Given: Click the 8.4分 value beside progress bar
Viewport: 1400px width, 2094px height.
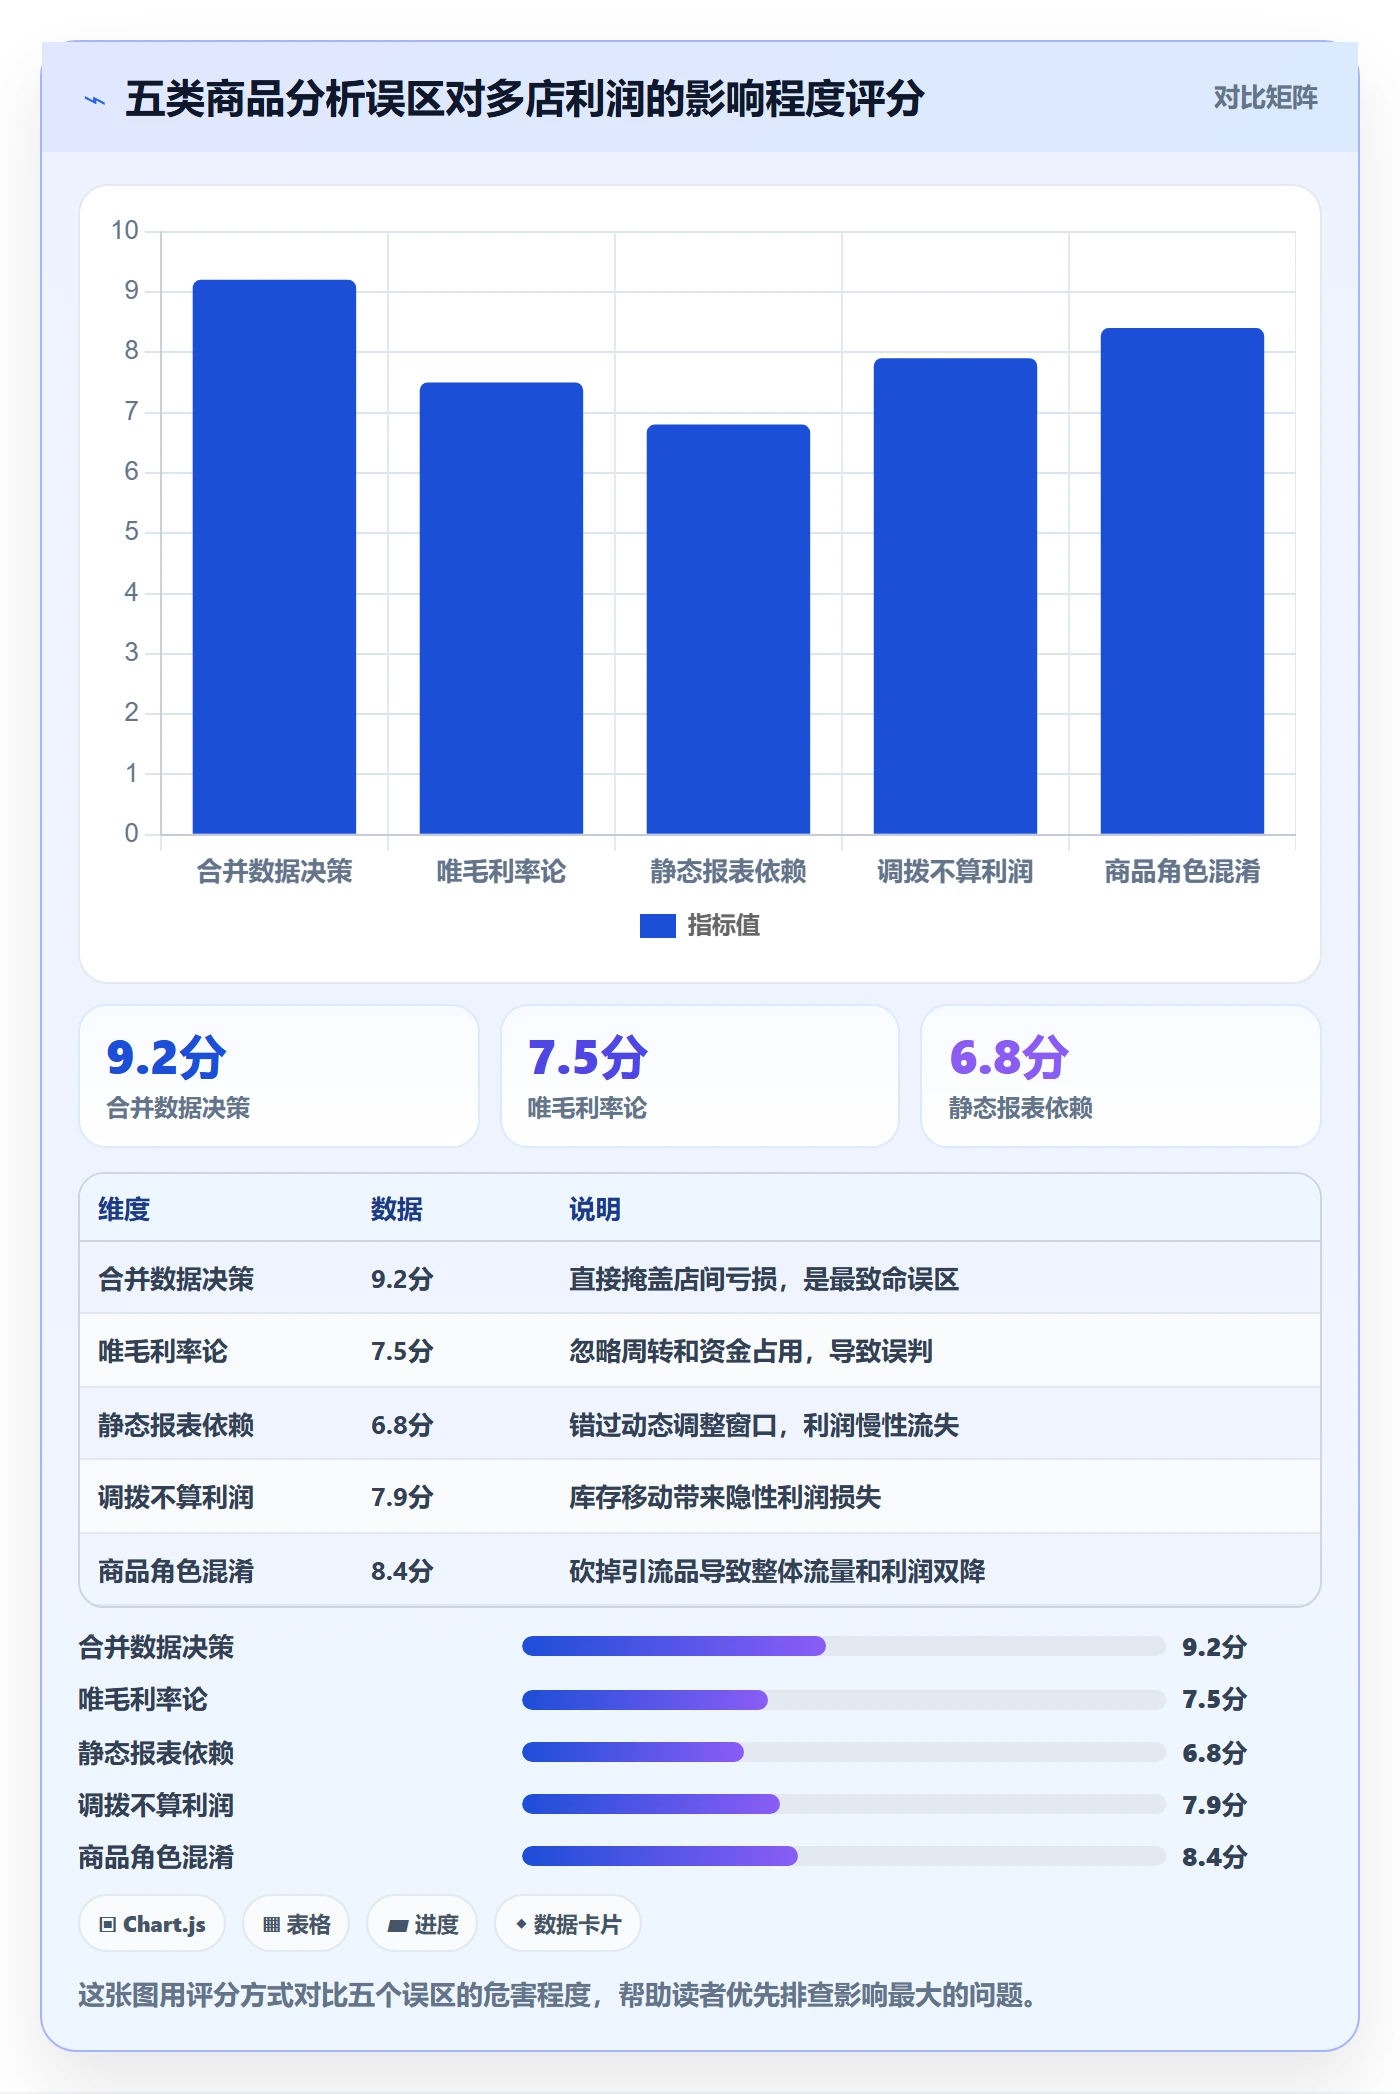Looking at the screenshot, I should pyautogui.click(x=1214, y=1857).
